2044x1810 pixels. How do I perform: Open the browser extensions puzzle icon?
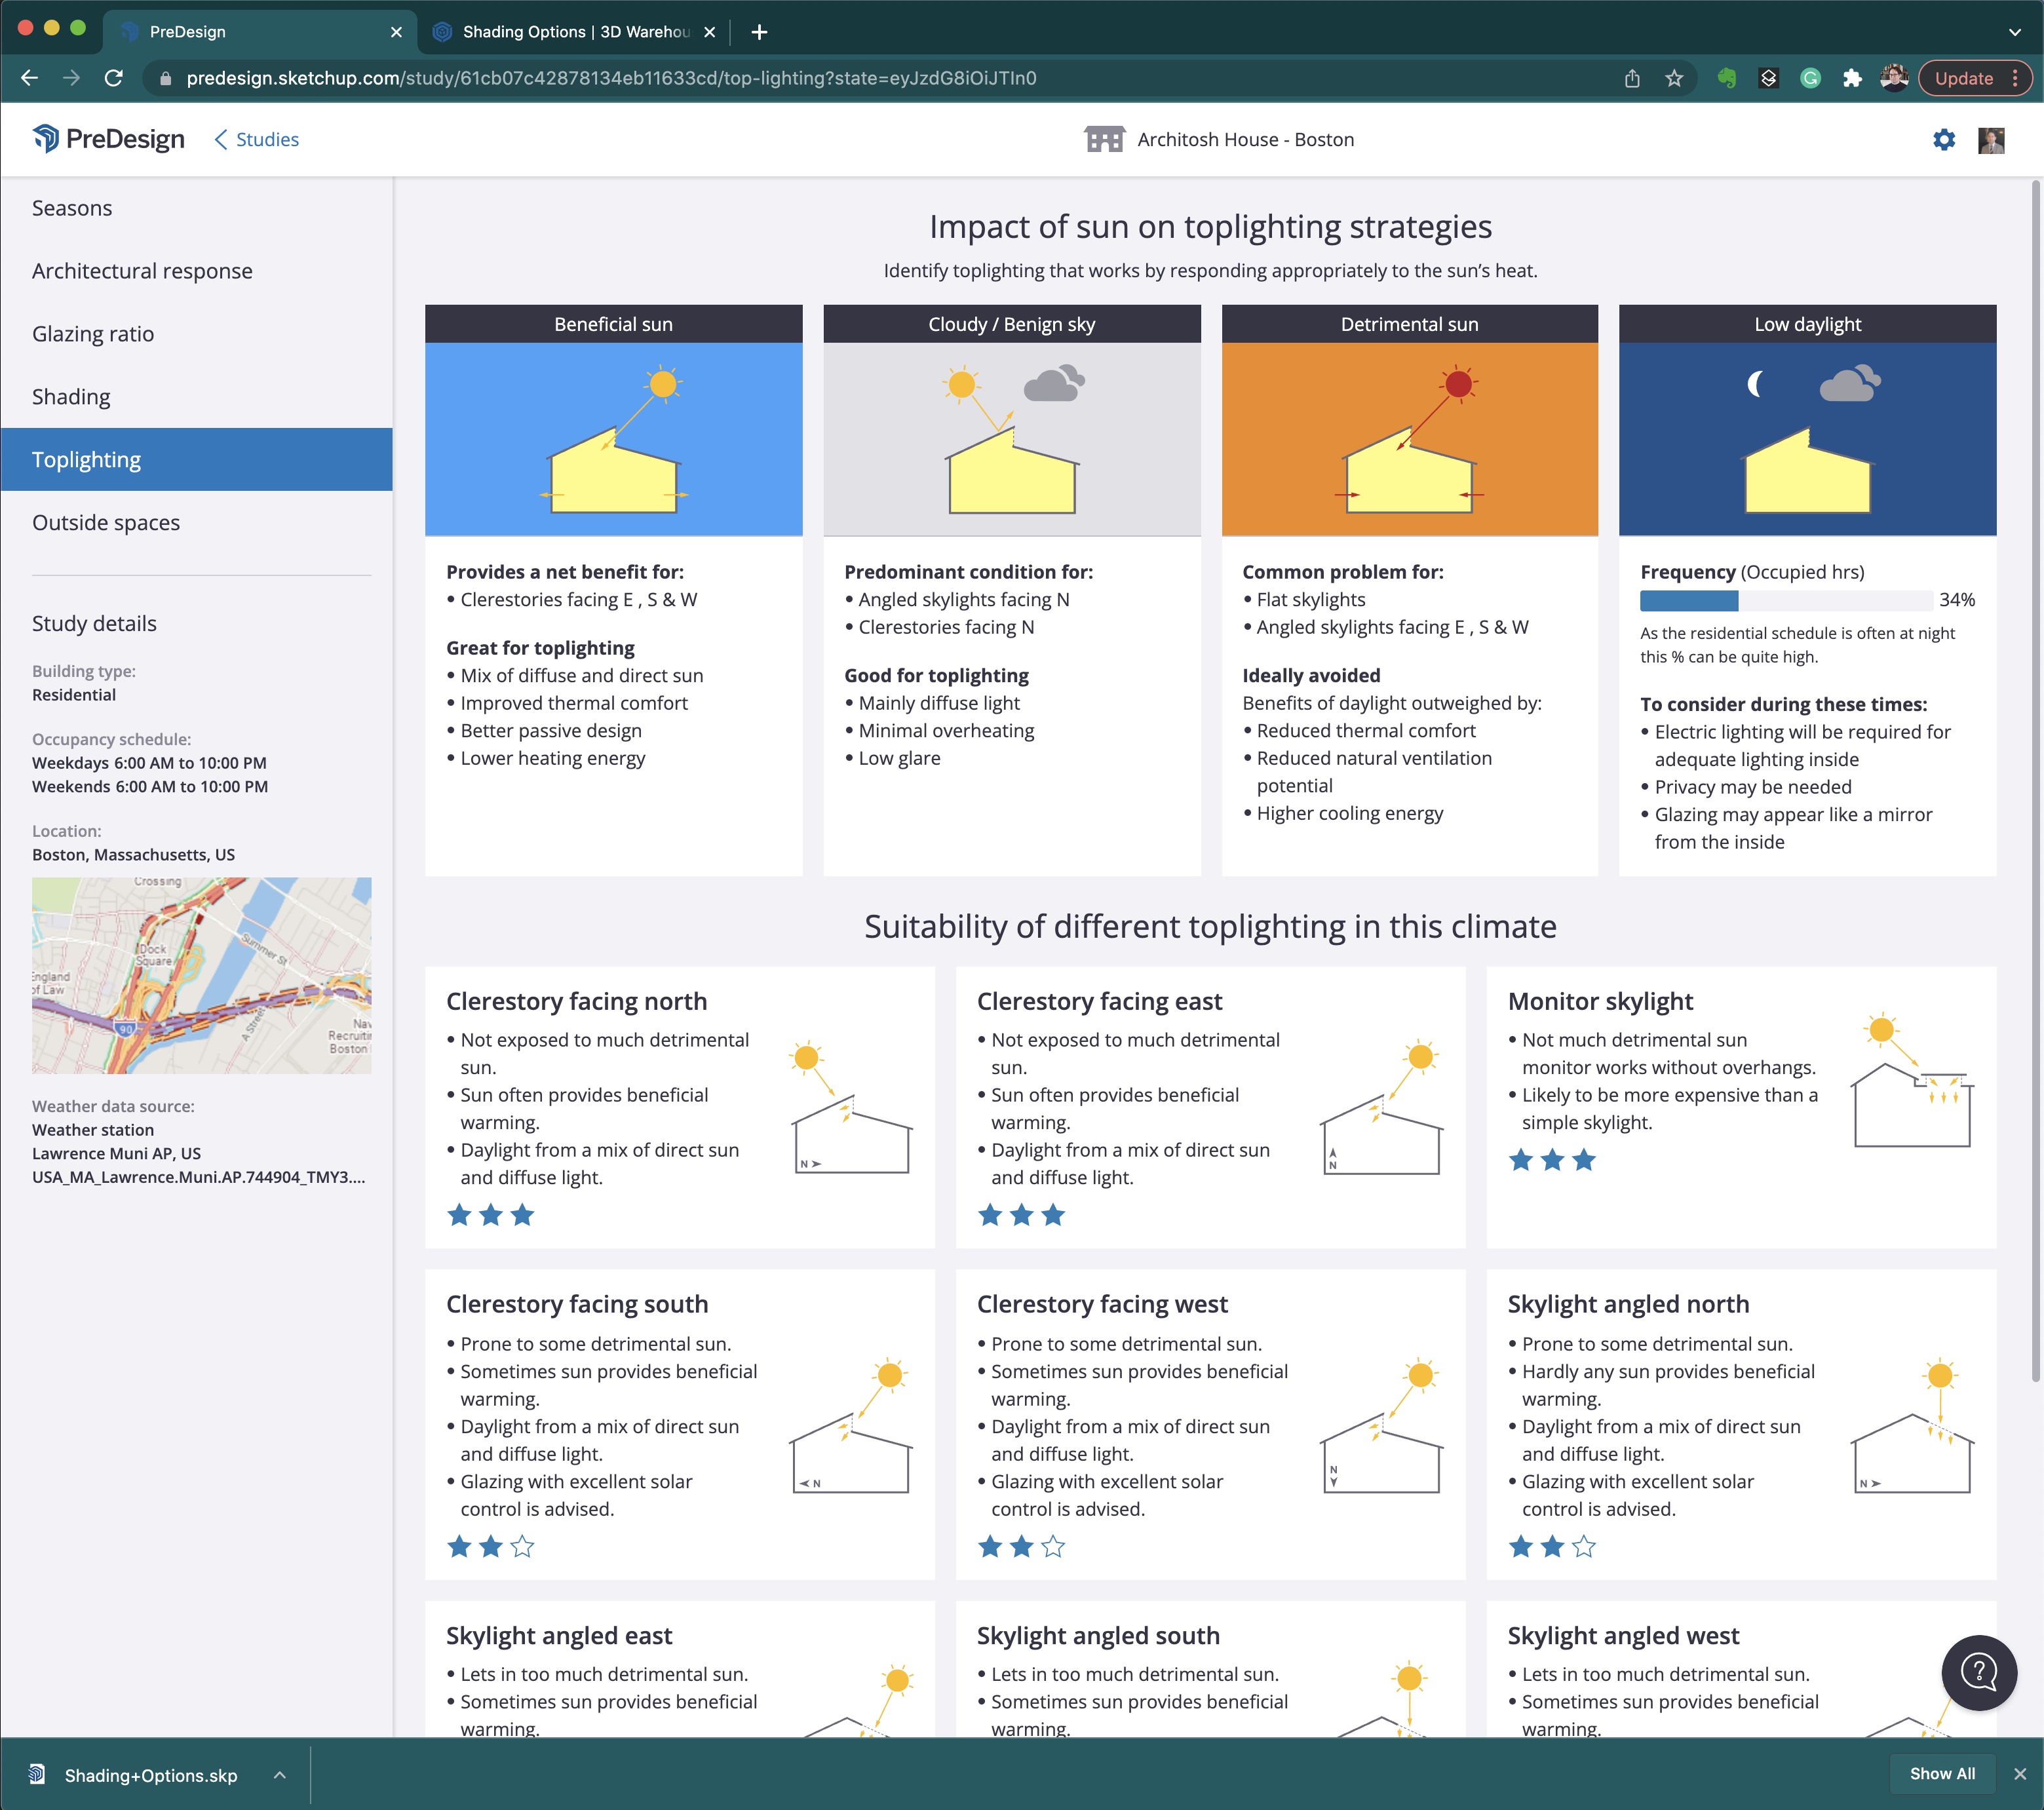(x=1852, y=78)
